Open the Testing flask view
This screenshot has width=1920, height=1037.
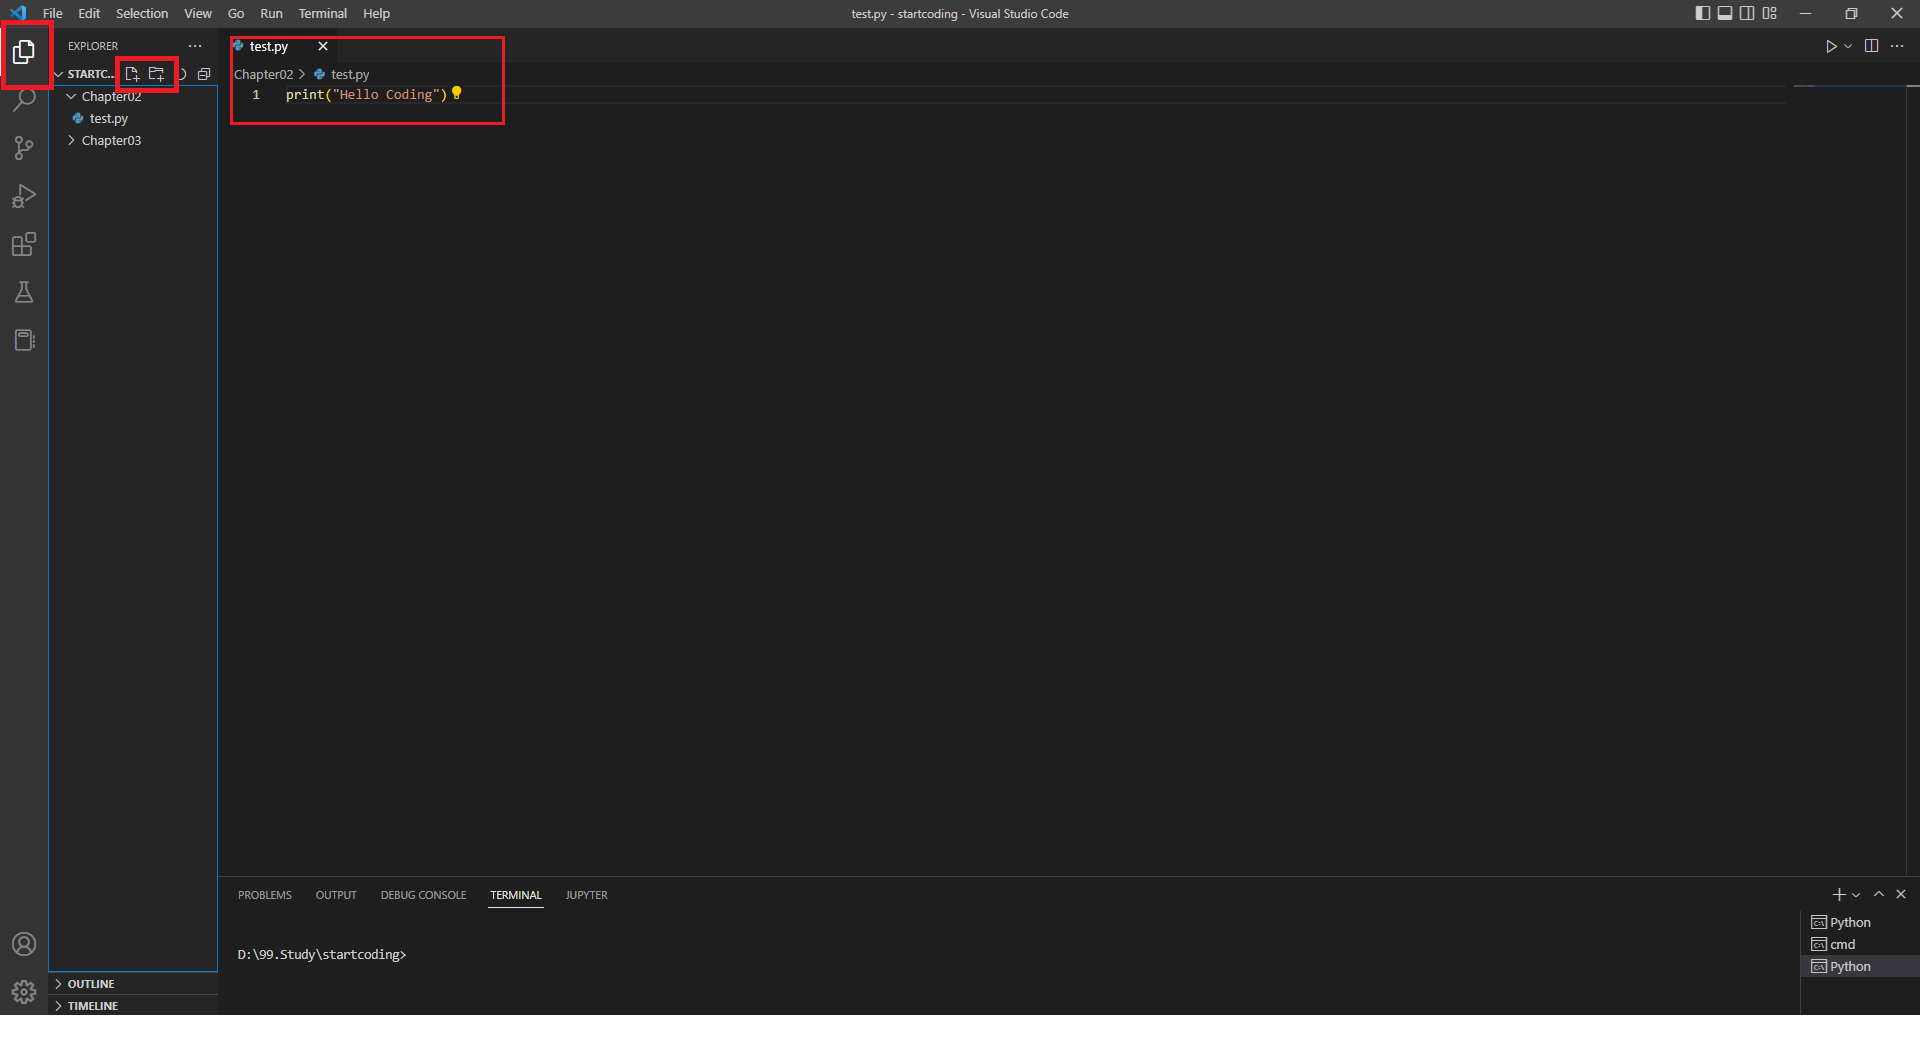click(24, 292)
